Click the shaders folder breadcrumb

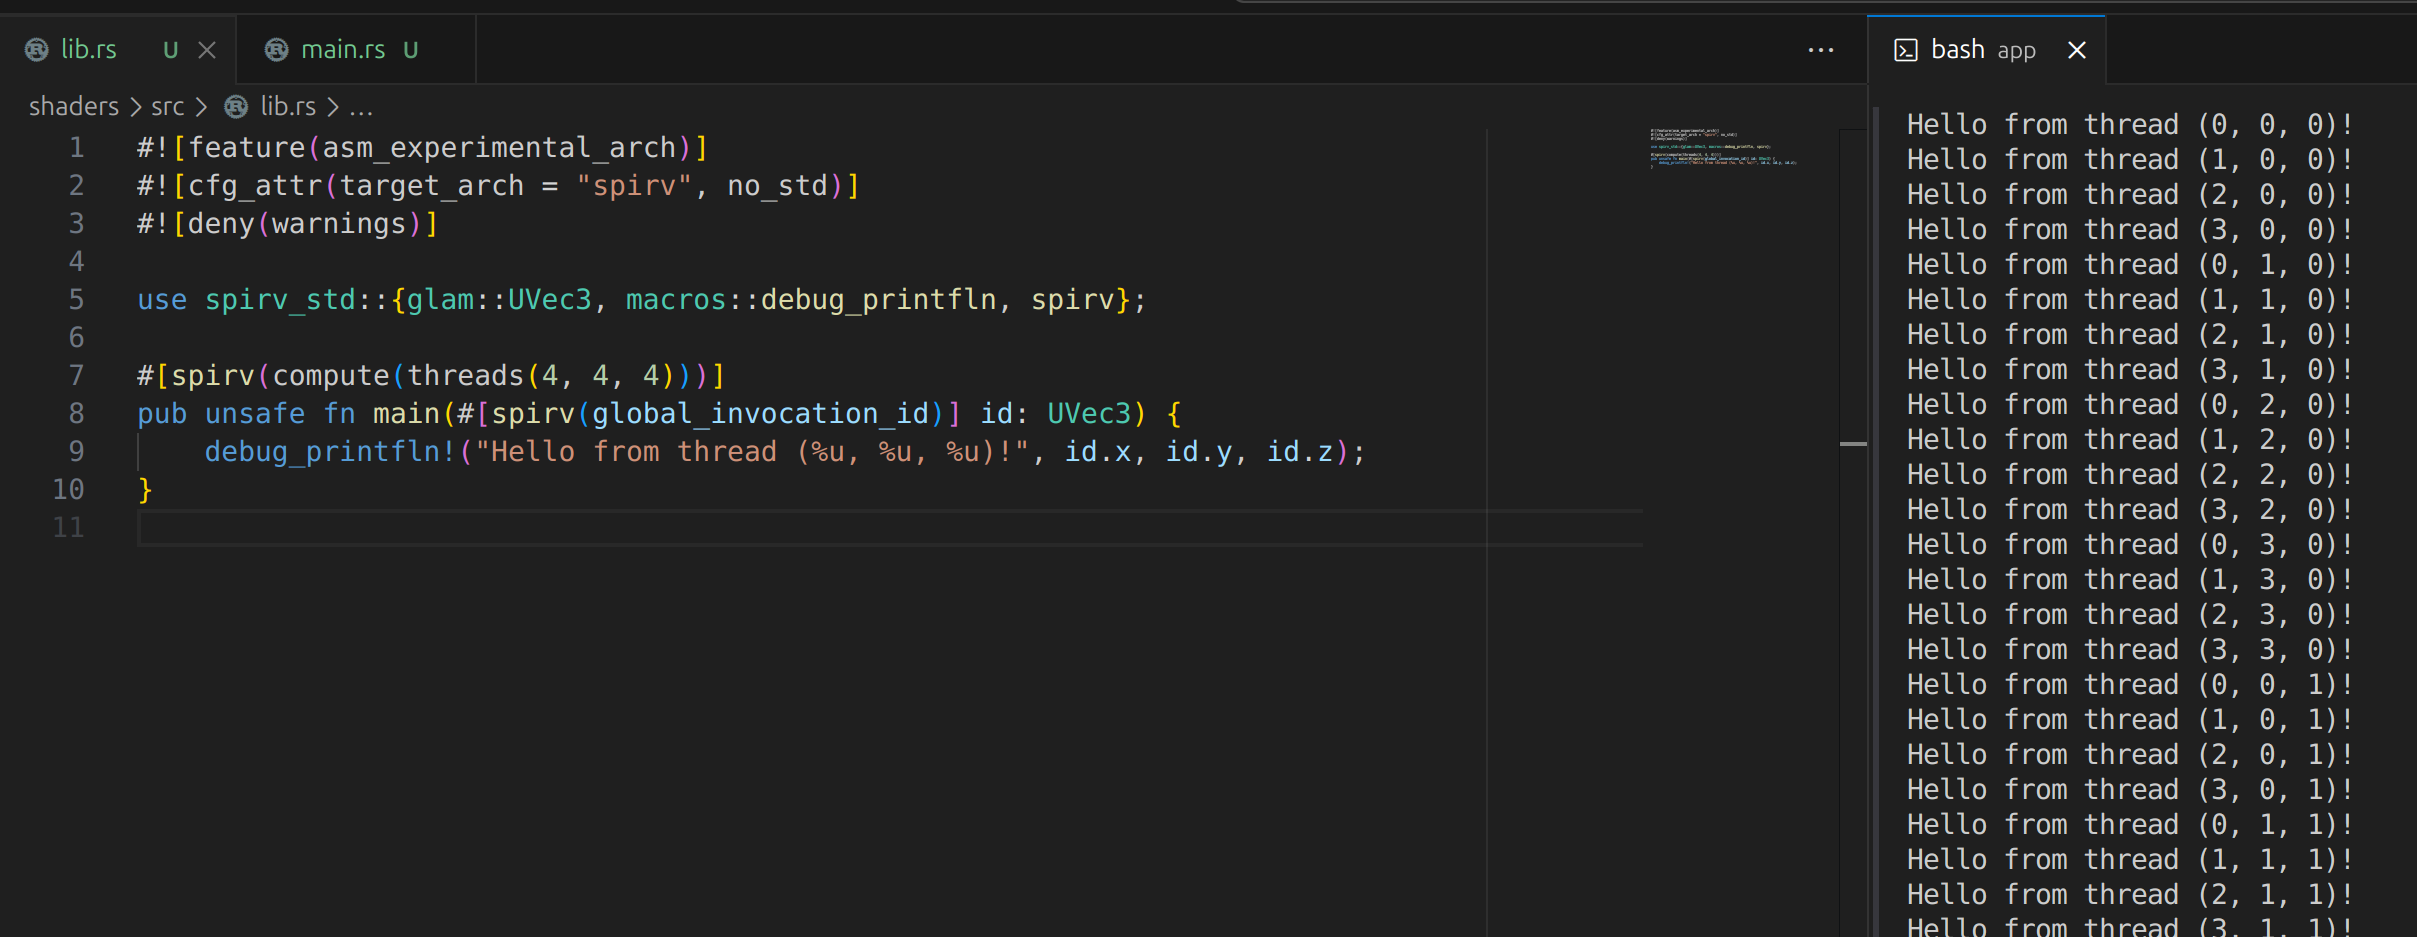point(74,107)
